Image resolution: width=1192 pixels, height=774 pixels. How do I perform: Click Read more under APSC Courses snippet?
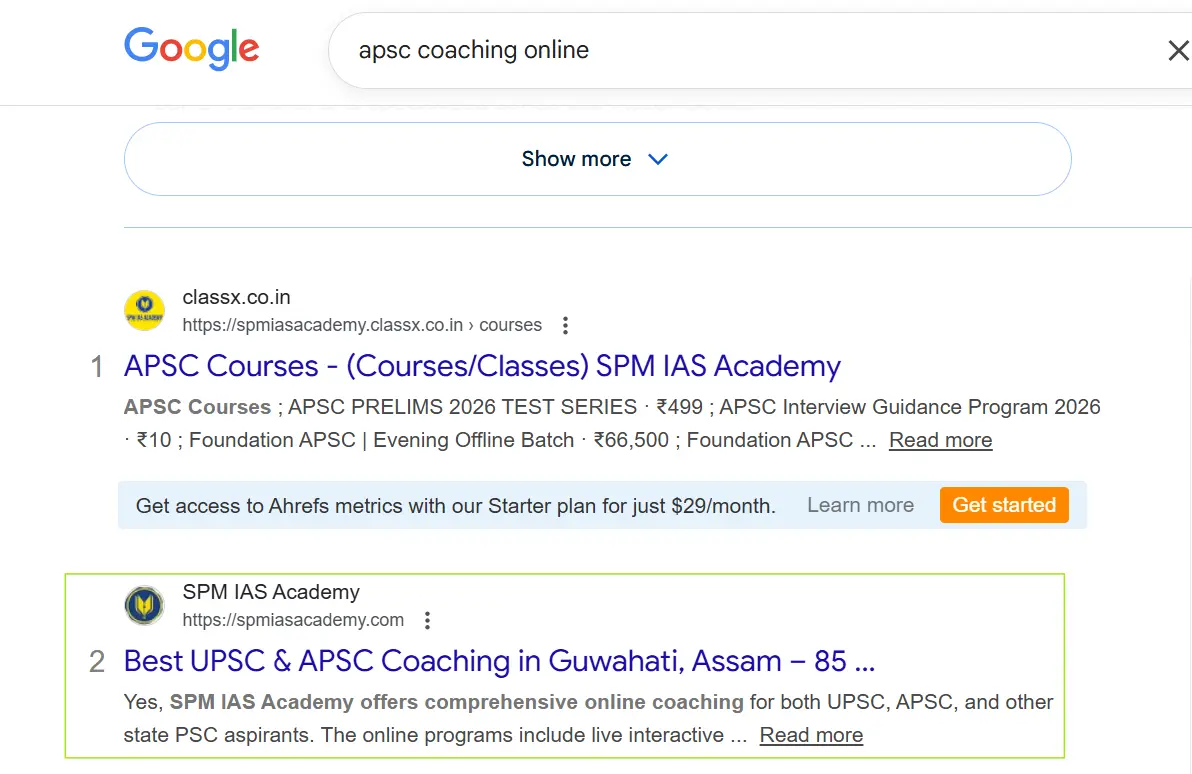[940, 440]
